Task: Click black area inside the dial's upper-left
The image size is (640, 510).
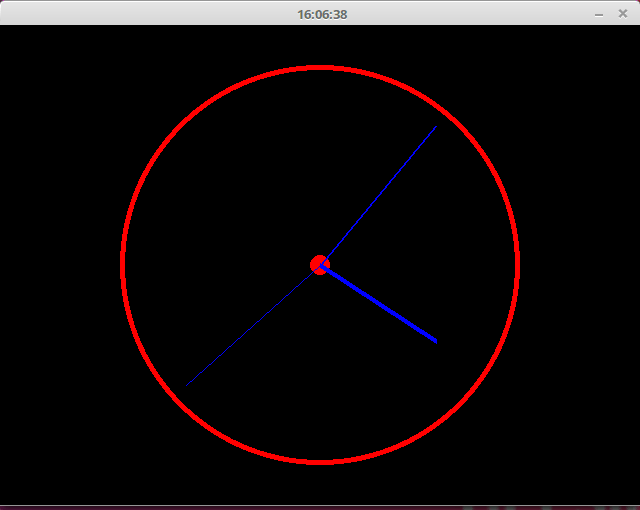Action: (x=230, y=170)
